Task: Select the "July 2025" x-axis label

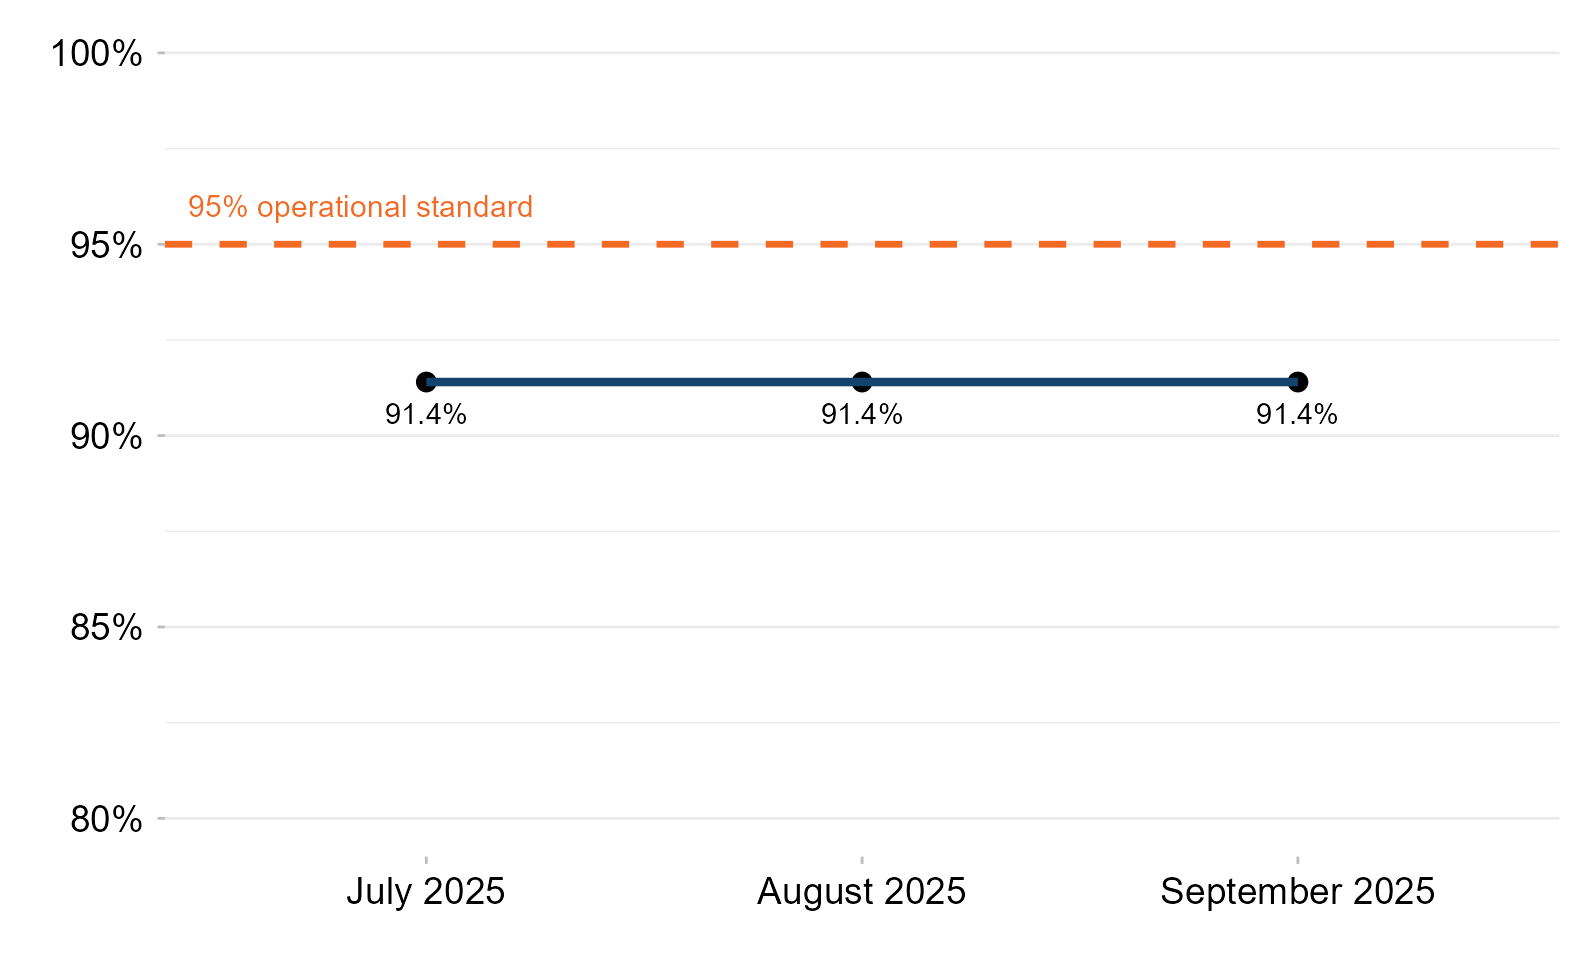Action: click(426, 891)
